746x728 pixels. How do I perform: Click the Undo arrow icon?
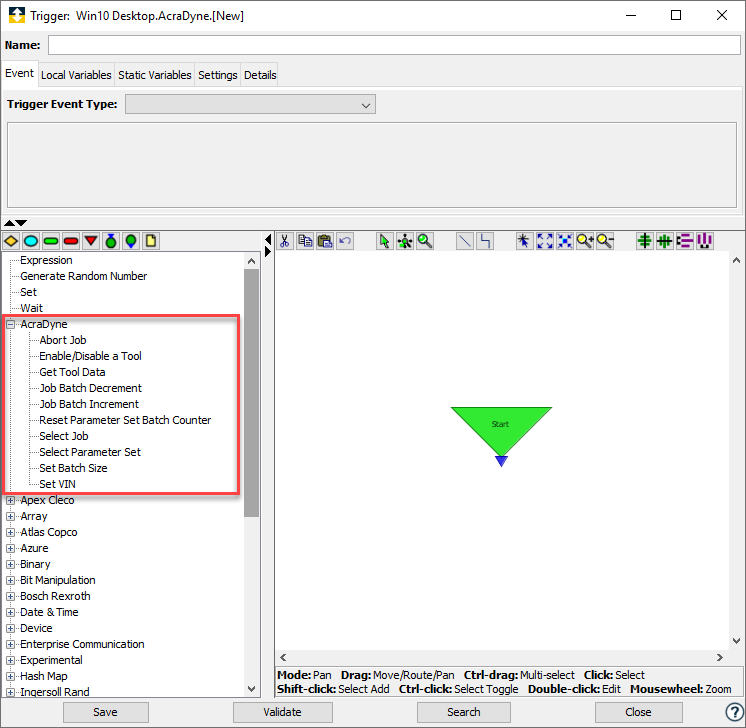(x=345, y=241)
